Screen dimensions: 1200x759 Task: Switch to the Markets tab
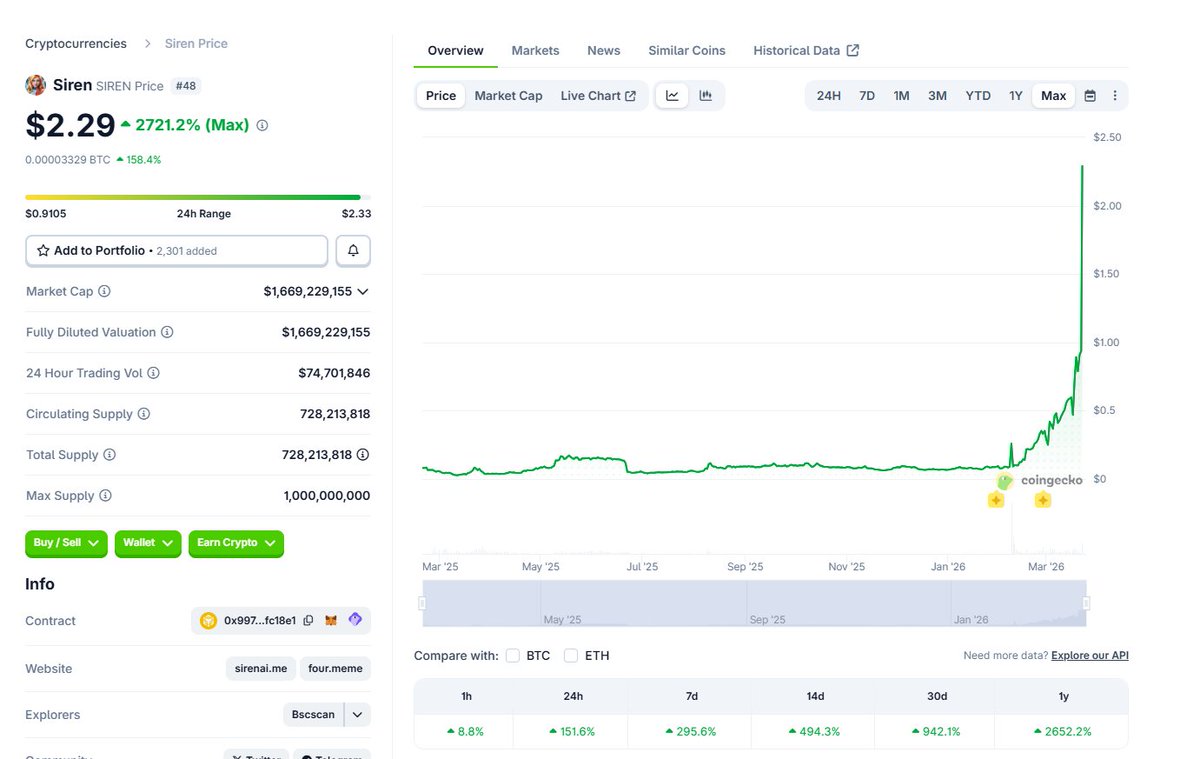click(535, 50)
